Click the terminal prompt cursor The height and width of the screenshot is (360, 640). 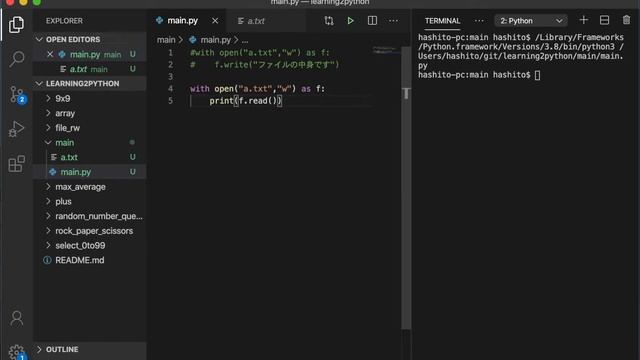coord(538,75)
